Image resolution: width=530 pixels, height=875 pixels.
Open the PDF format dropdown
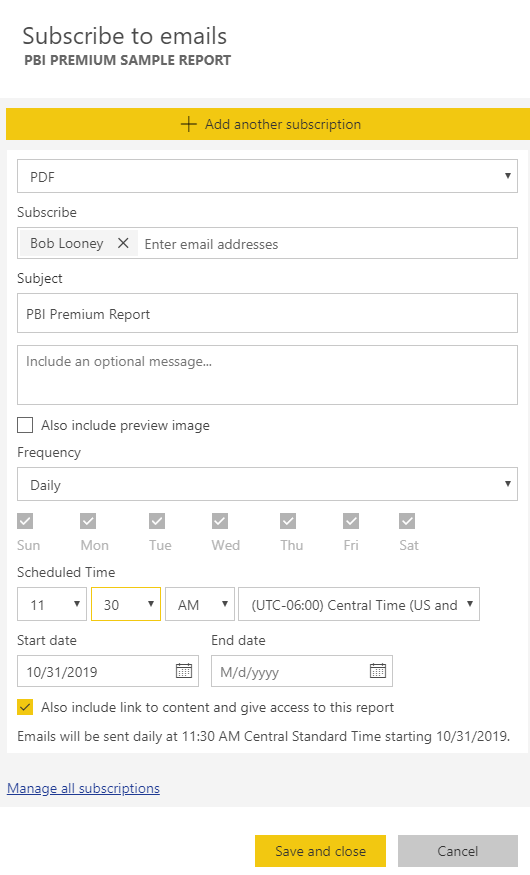[x=267, y=176]
